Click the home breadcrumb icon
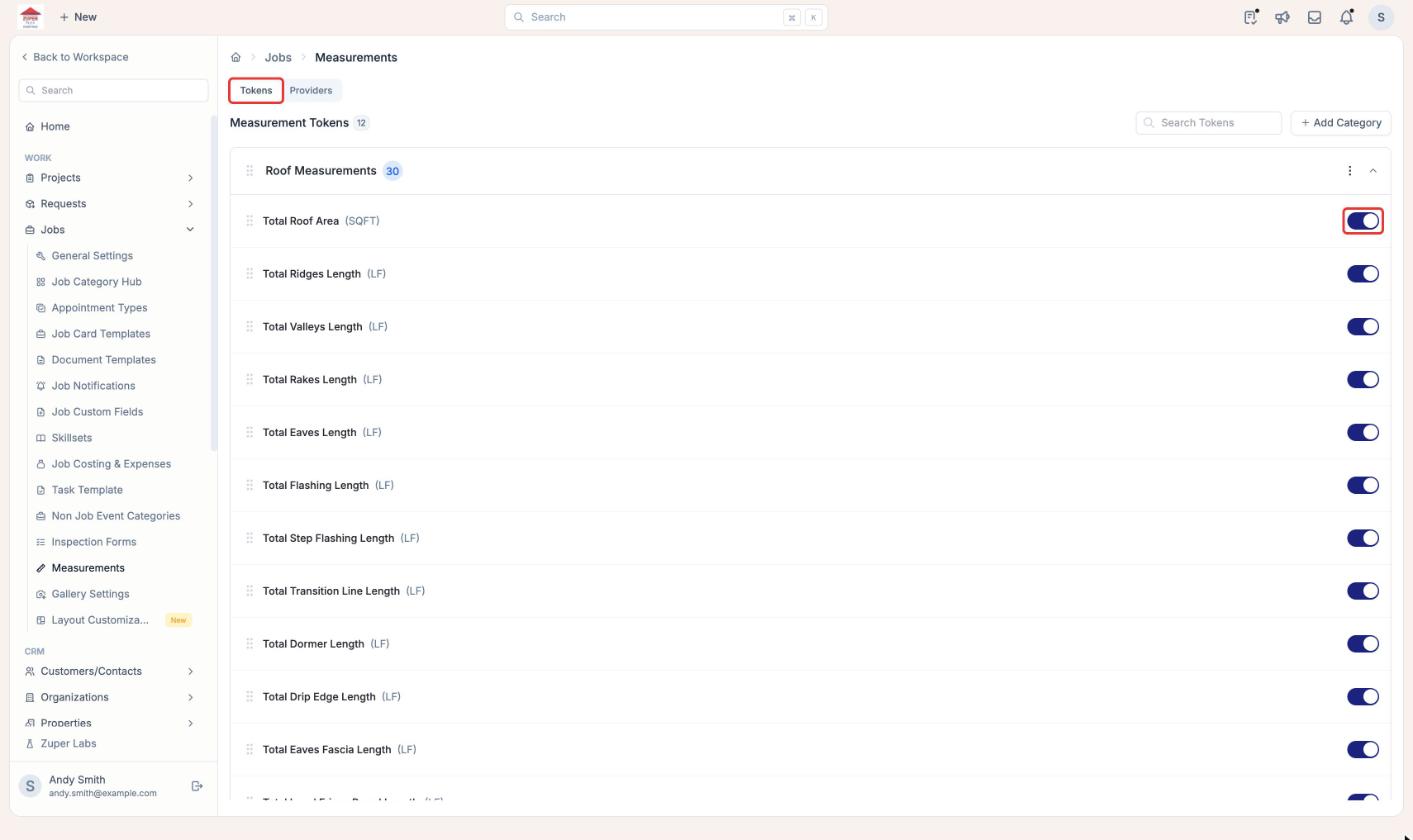The height and width of the screenshot is (840, 1413). click(236, 57)
